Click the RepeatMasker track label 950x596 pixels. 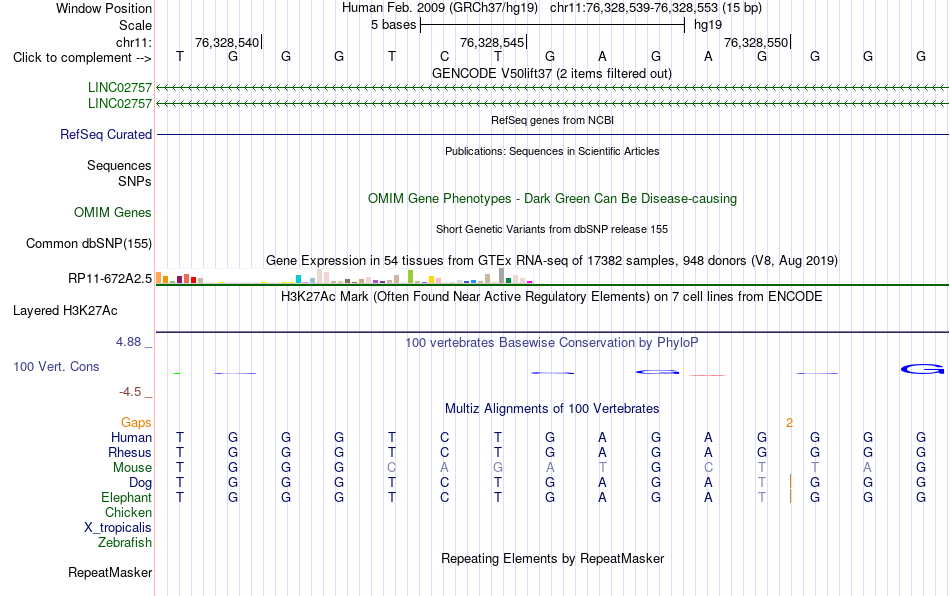[110, 572]
